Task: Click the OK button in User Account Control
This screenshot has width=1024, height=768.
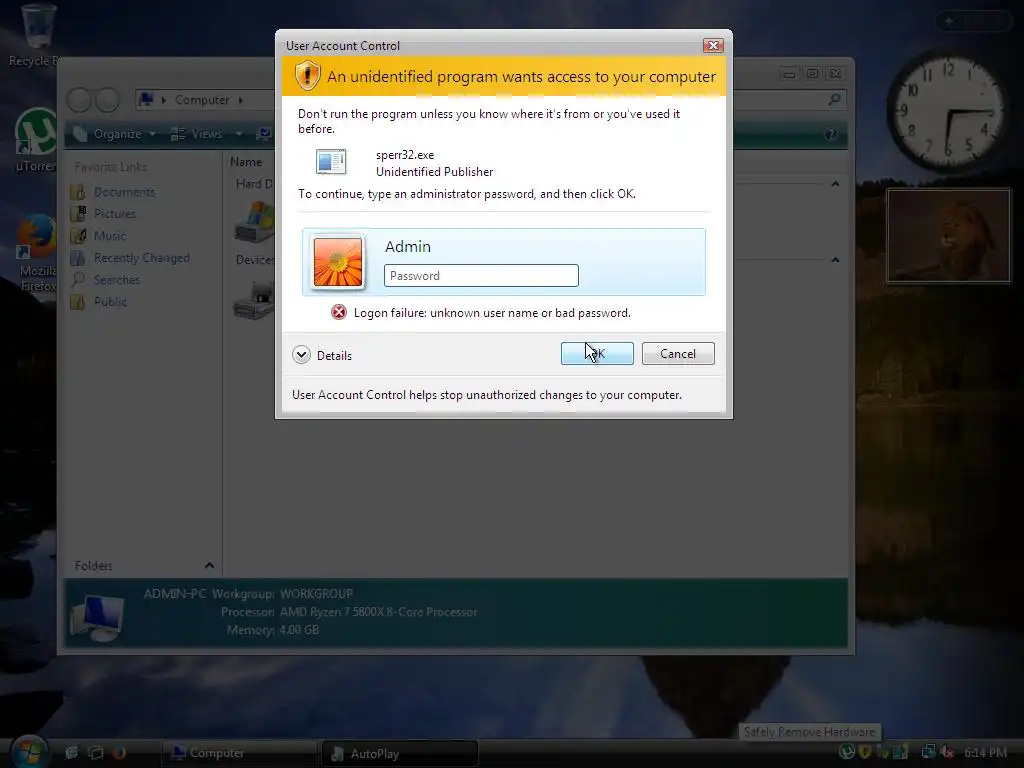Action: coord(597,353)
